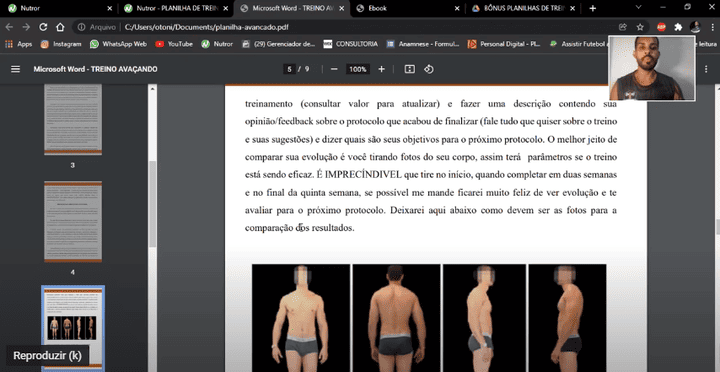The width and height of the screenshot is (720, 372).
Task: Click the back-view body photo
Action: coord(396,318)
